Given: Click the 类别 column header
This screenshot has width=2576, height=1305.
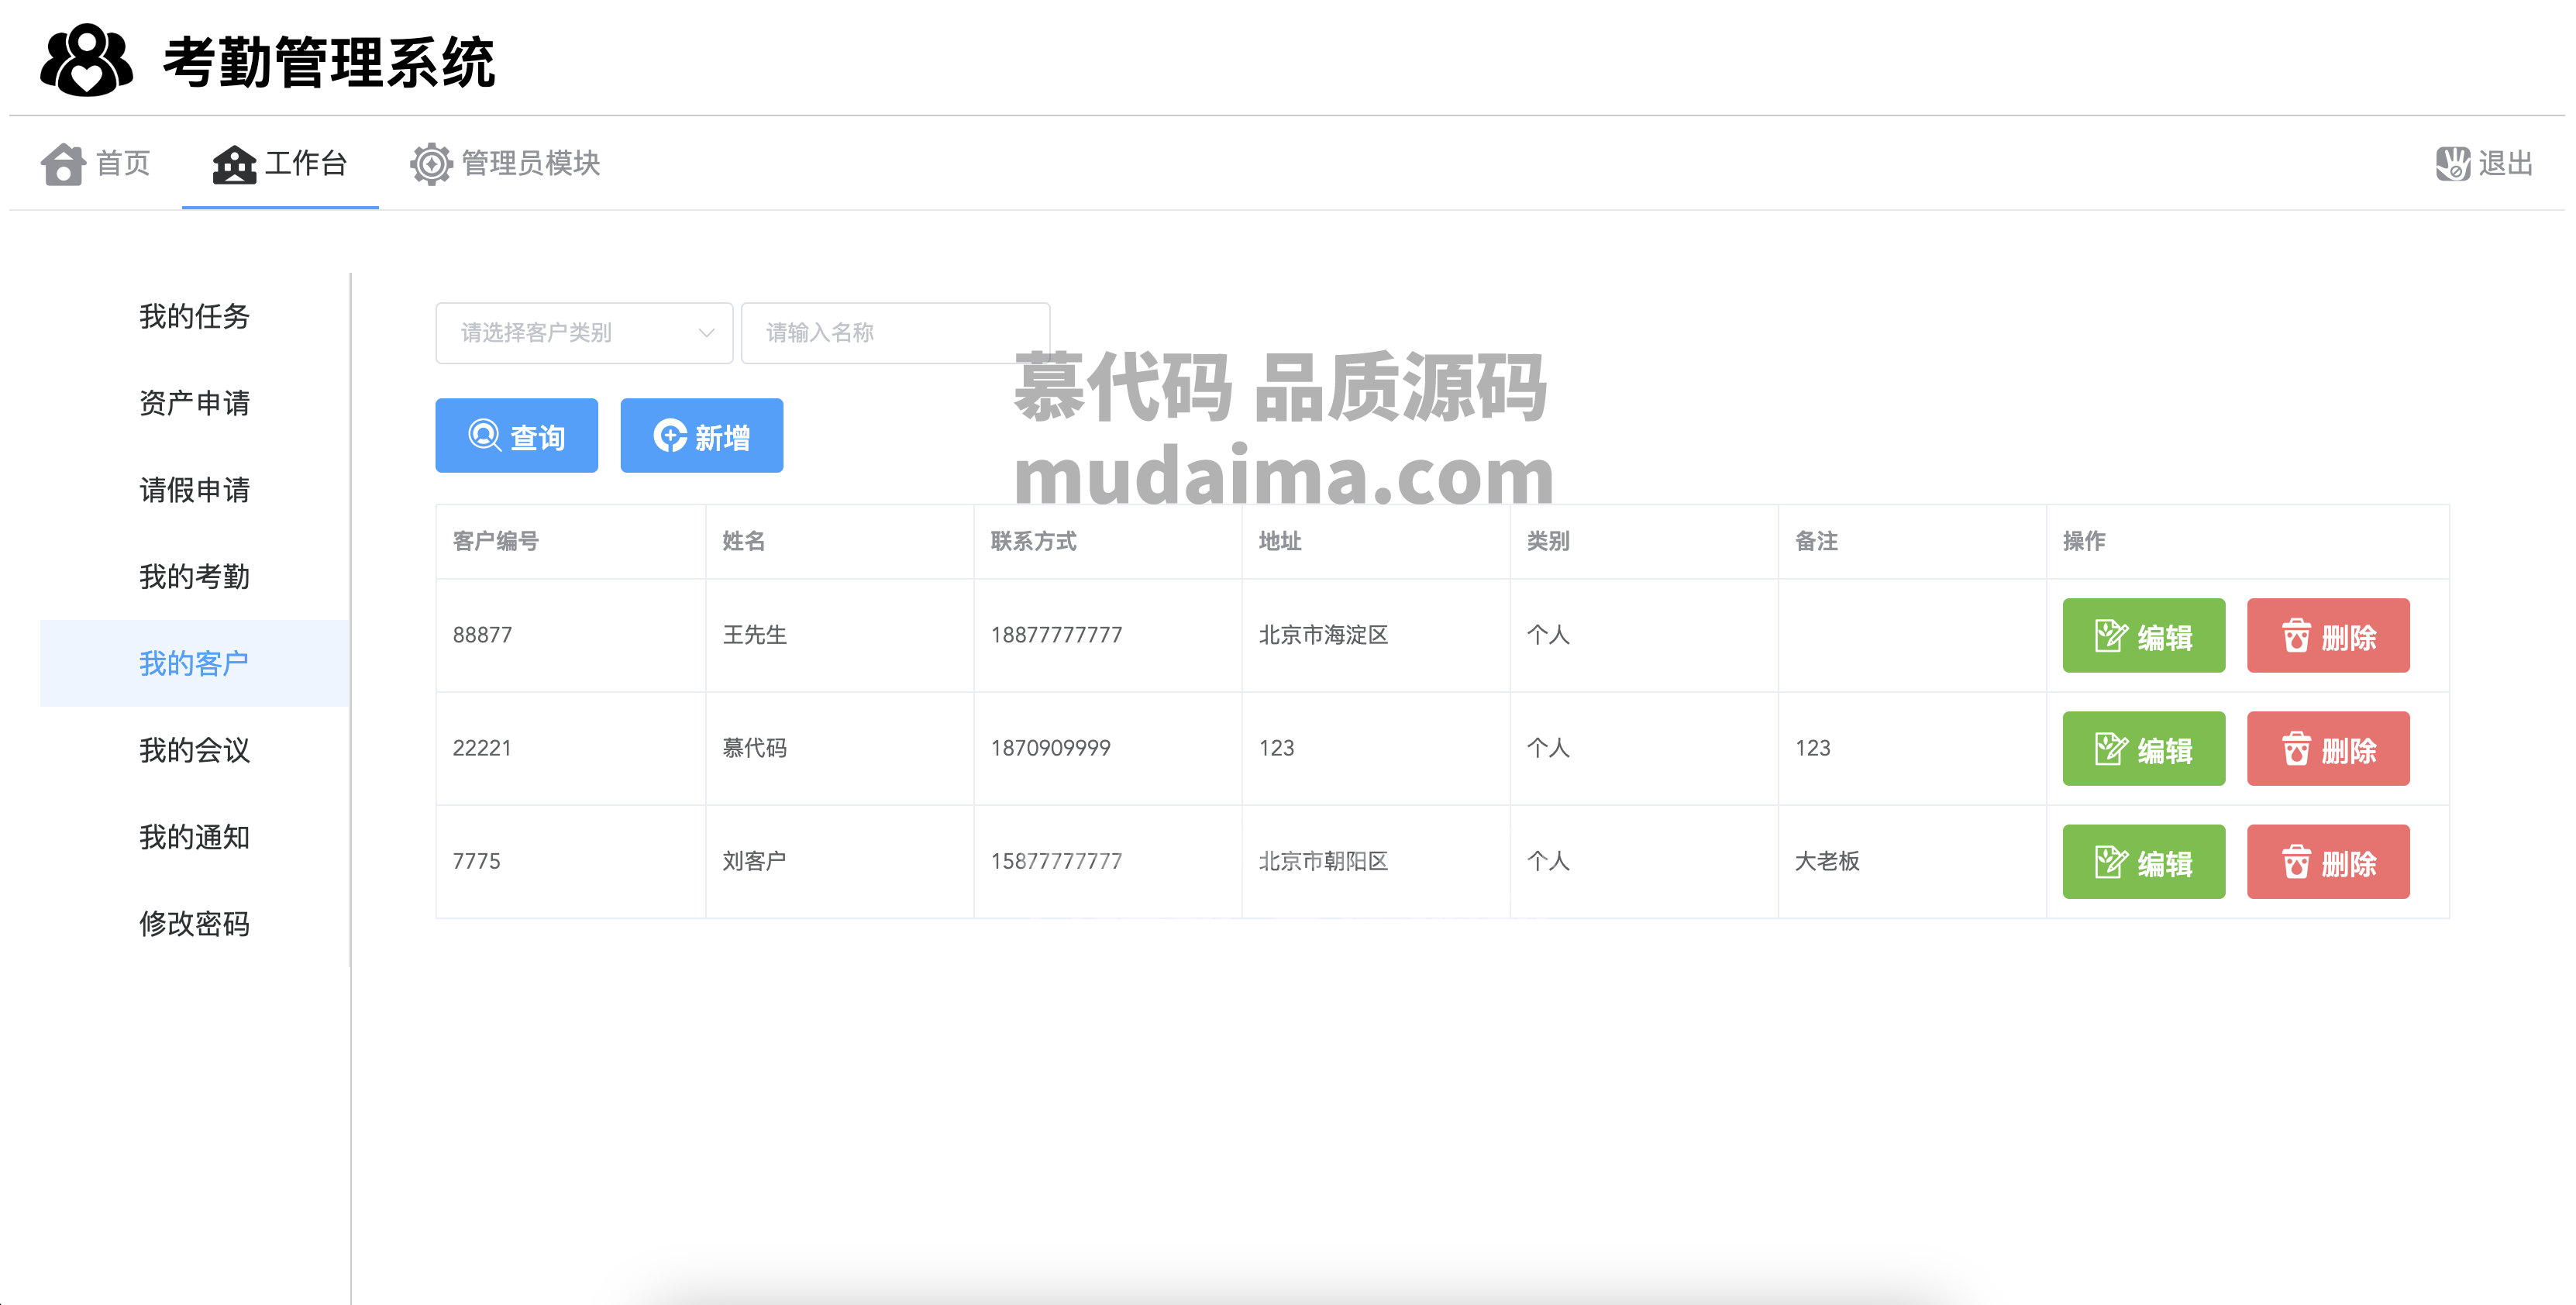Looking at the screenshot, I should point(1548,542).
